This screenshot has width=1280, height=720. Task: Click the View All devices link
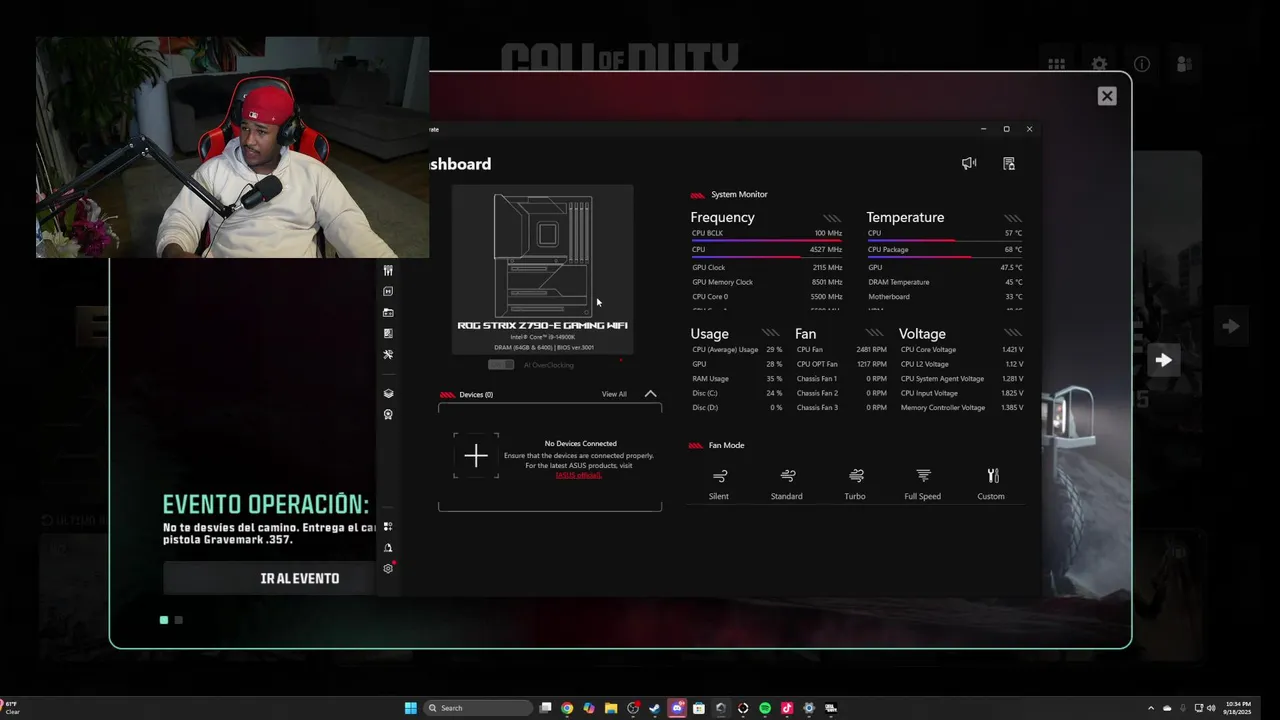pyautogui.click(x=614, y=394)
